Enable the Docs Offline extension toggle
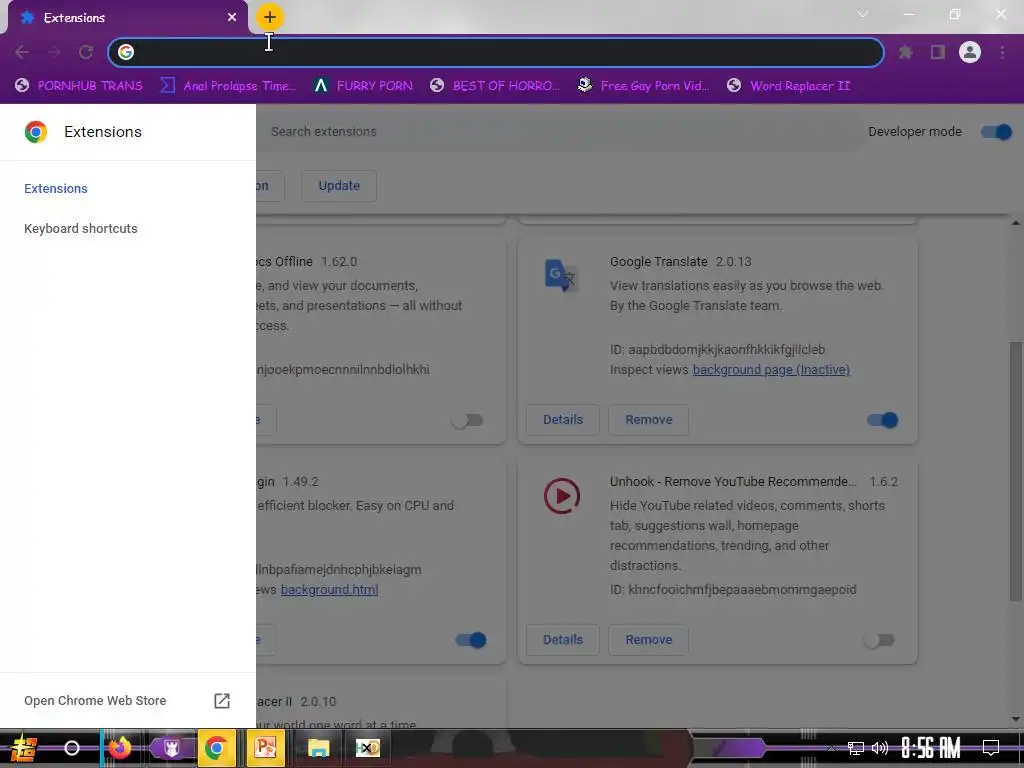 coord(468,420)
